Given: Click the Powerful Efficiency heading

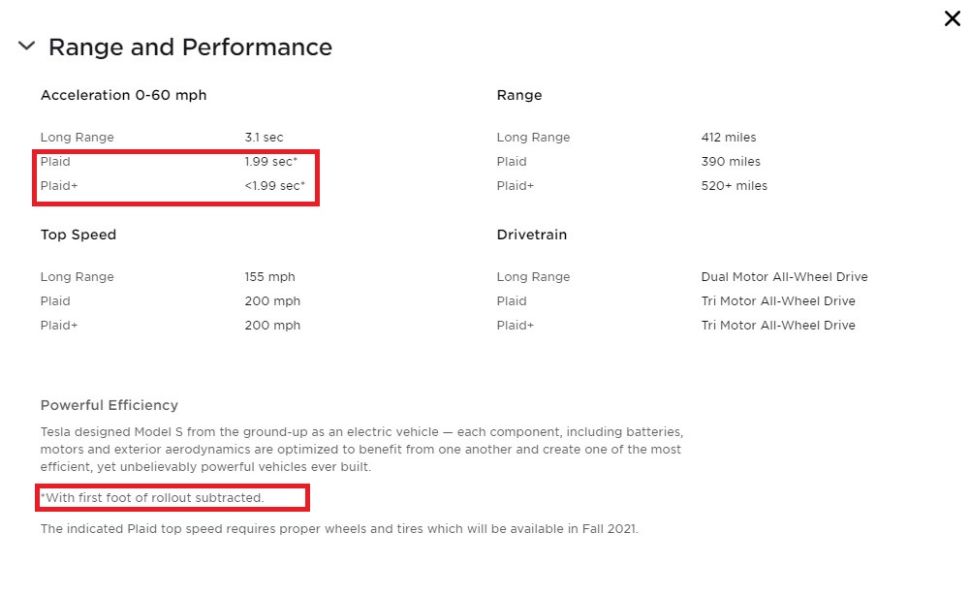Looking at the screenshot, I should click(109, 405).
